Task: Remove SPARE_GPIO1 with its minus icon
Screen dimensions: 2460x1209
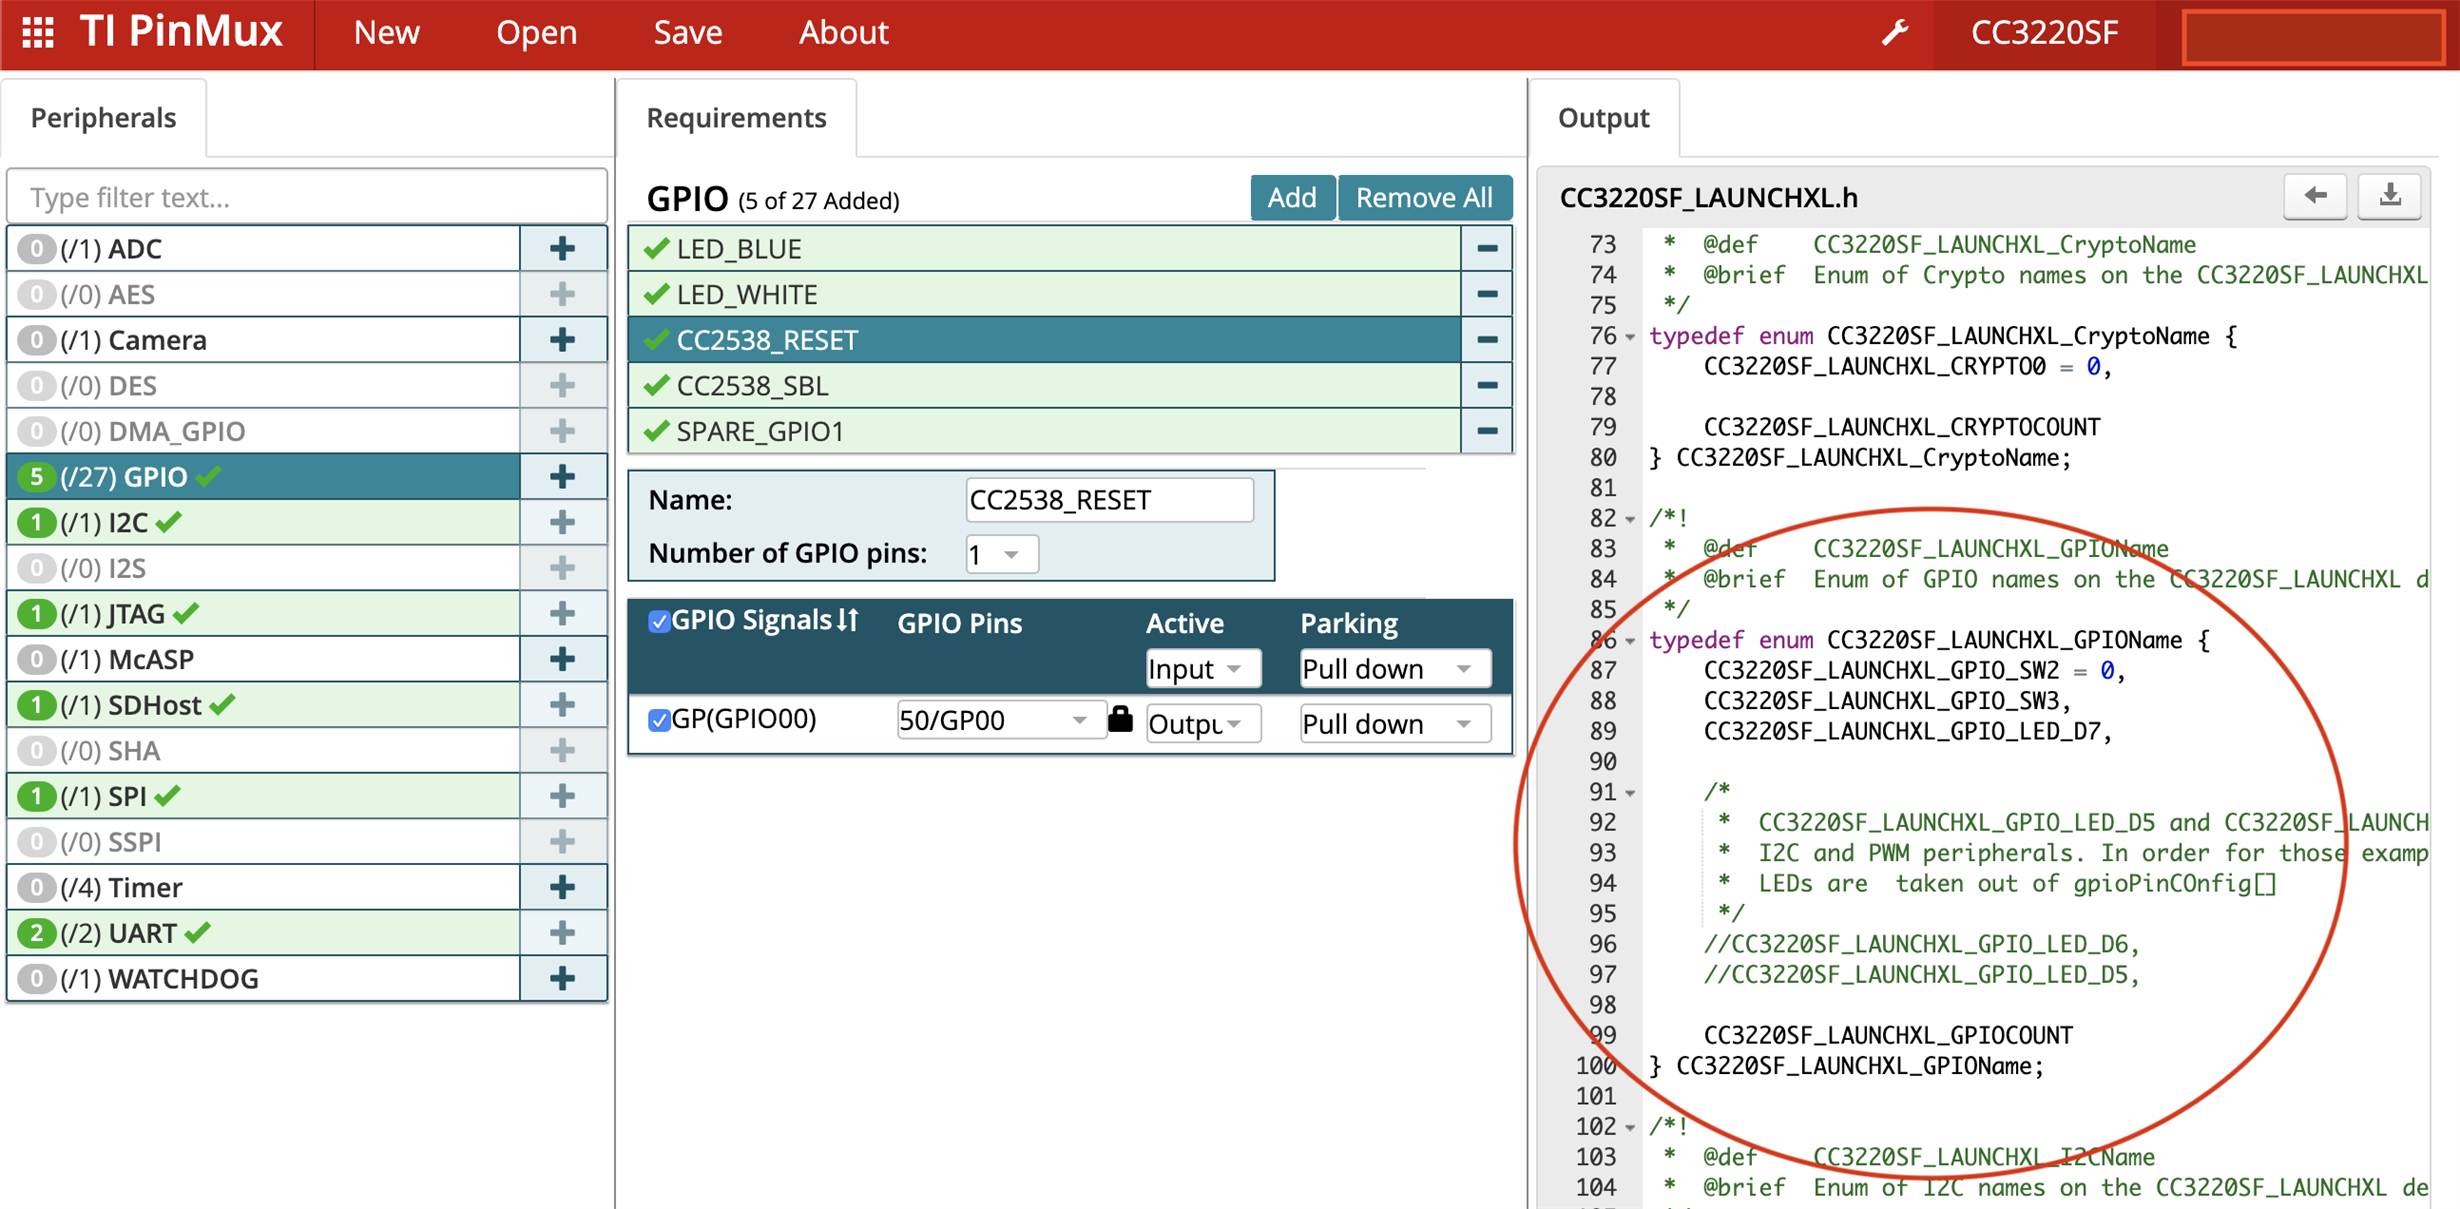Action: 1486,431
